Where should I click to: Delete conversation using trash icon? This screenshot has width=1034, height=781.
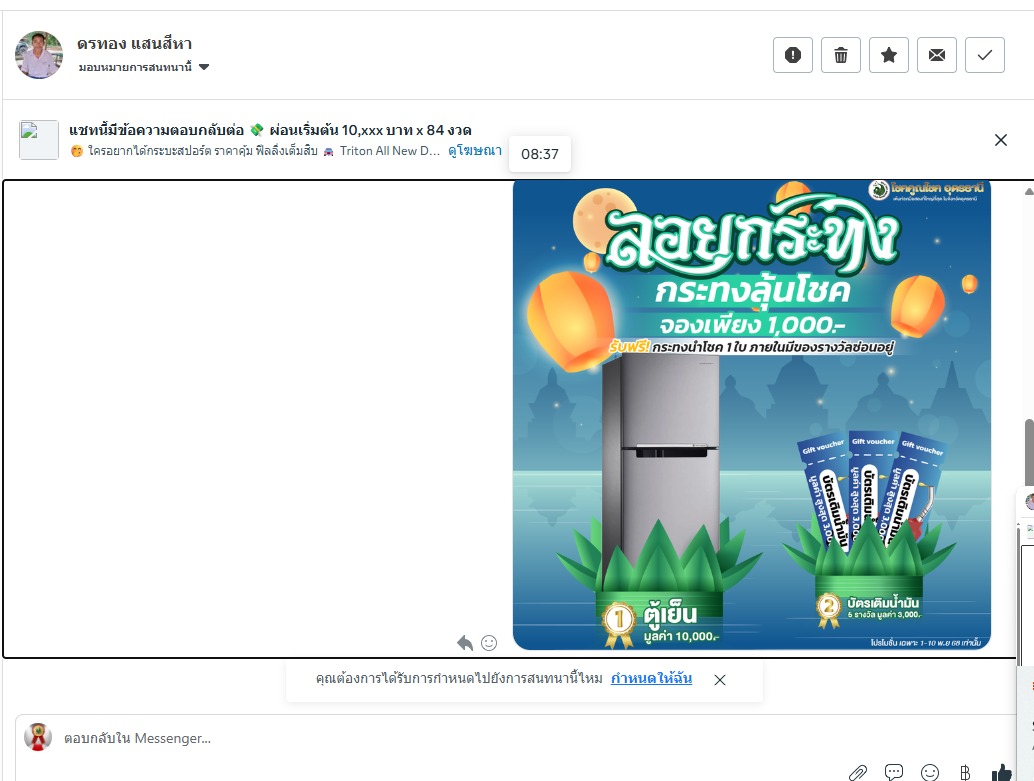(841, 55)
